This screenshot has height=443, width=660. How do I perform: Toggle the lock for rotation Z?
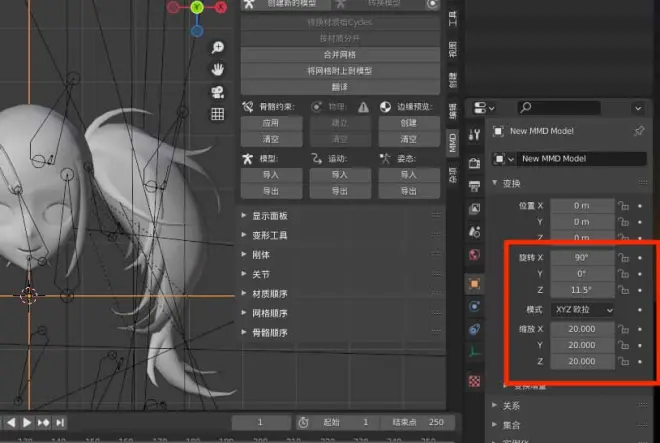tap(623, 290)
